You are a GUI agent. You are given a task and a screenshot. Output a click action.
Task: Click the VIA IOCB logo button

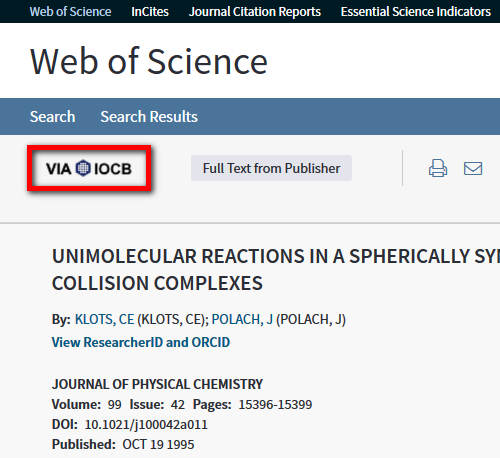pyautogui.click(x=89, y=168)
